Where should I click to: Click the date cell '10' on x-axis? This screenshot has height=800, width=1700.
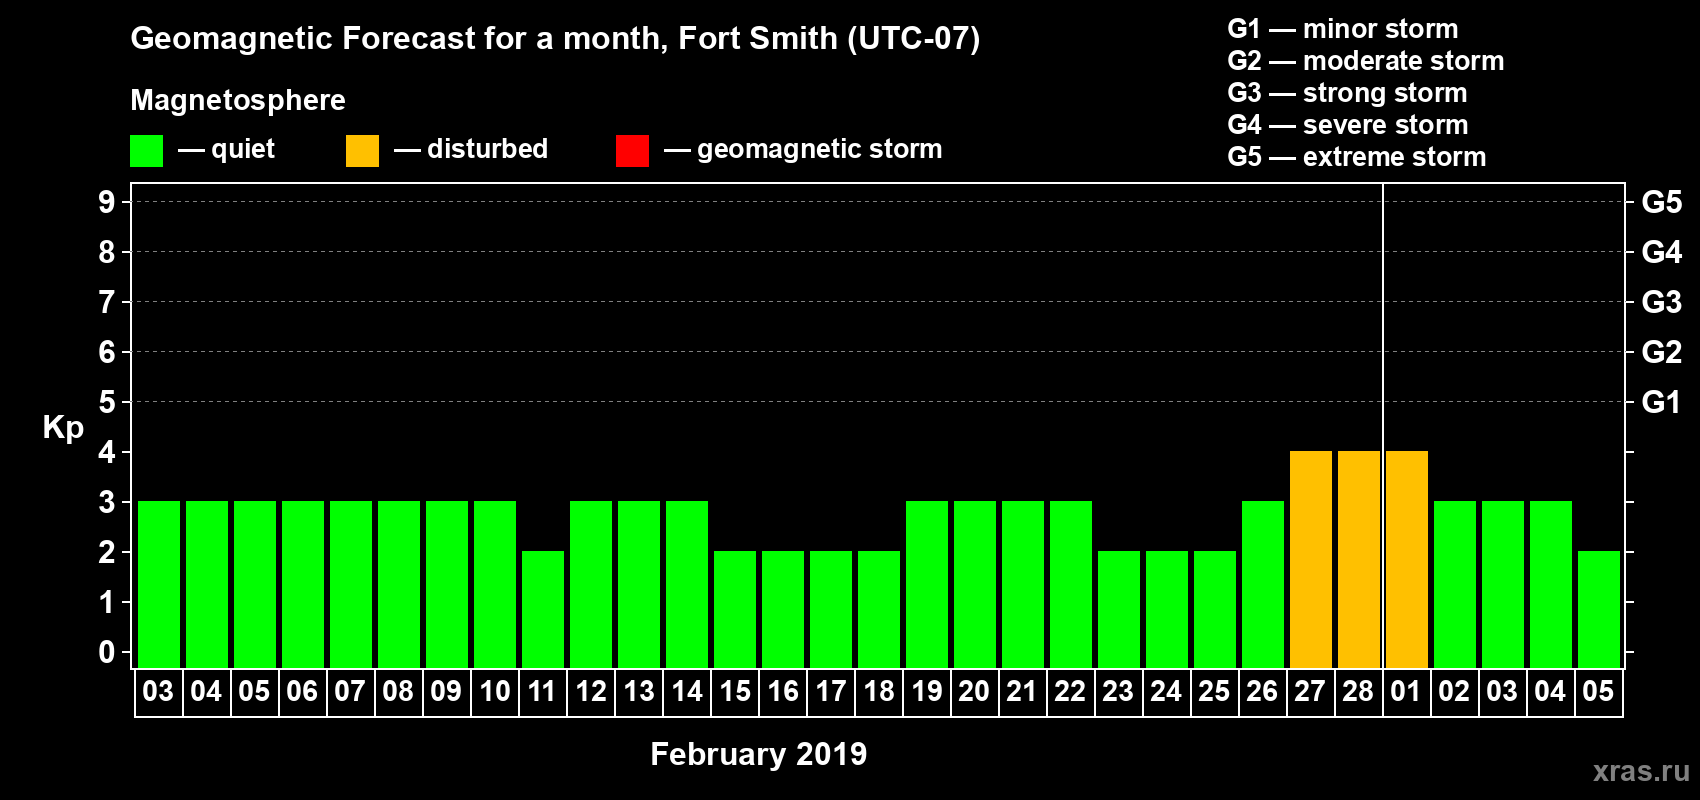495,692
